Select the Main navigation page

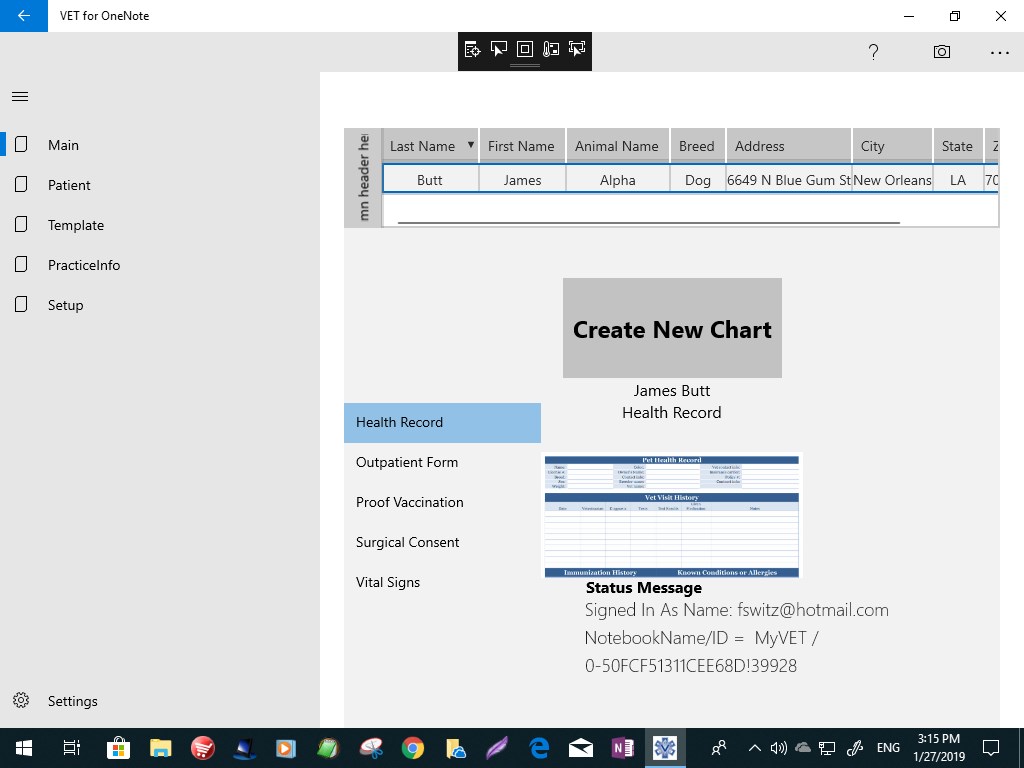pyautogui.click(x=160, y=145)
